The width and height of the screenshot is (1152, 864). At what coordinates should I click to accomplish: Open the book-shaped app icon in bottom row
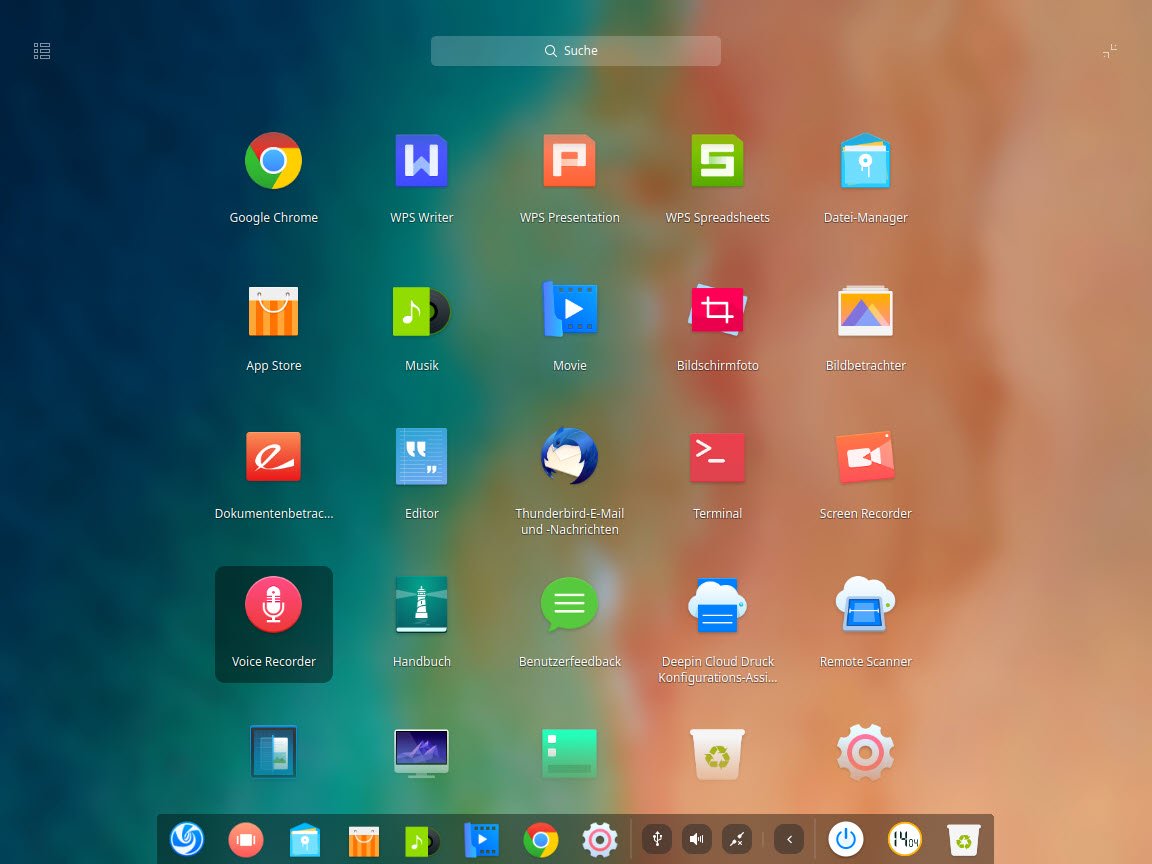(x=273, y=752)
